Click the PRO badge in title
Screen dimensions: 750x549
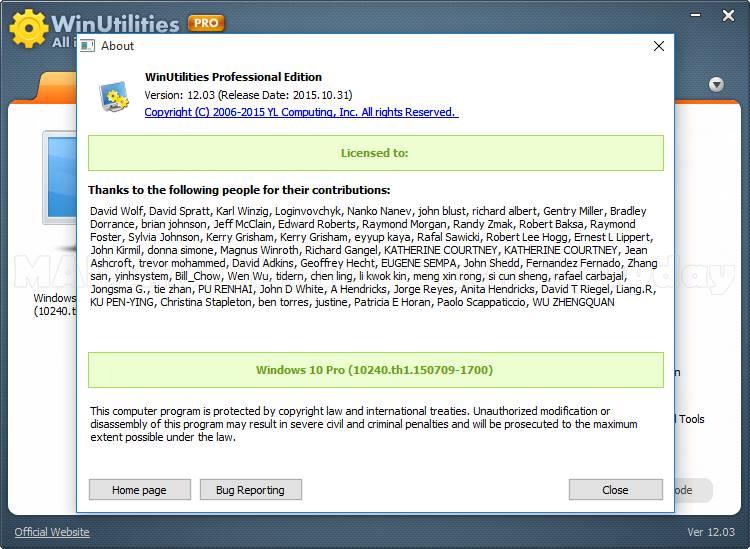[x=206, y=23]
